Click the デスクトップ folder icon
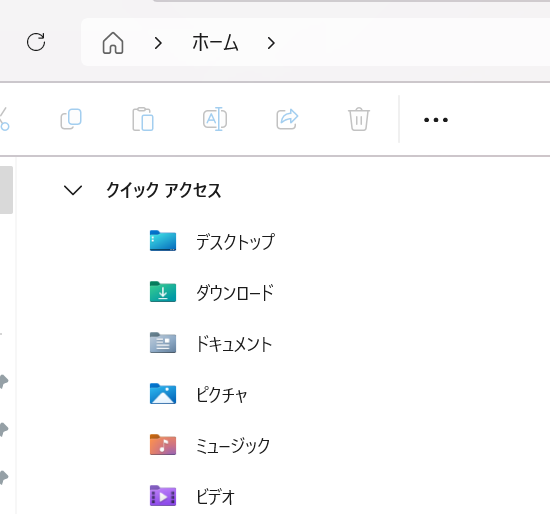The width and height of the screenshot is (550, 514). [x=163, y=241]
